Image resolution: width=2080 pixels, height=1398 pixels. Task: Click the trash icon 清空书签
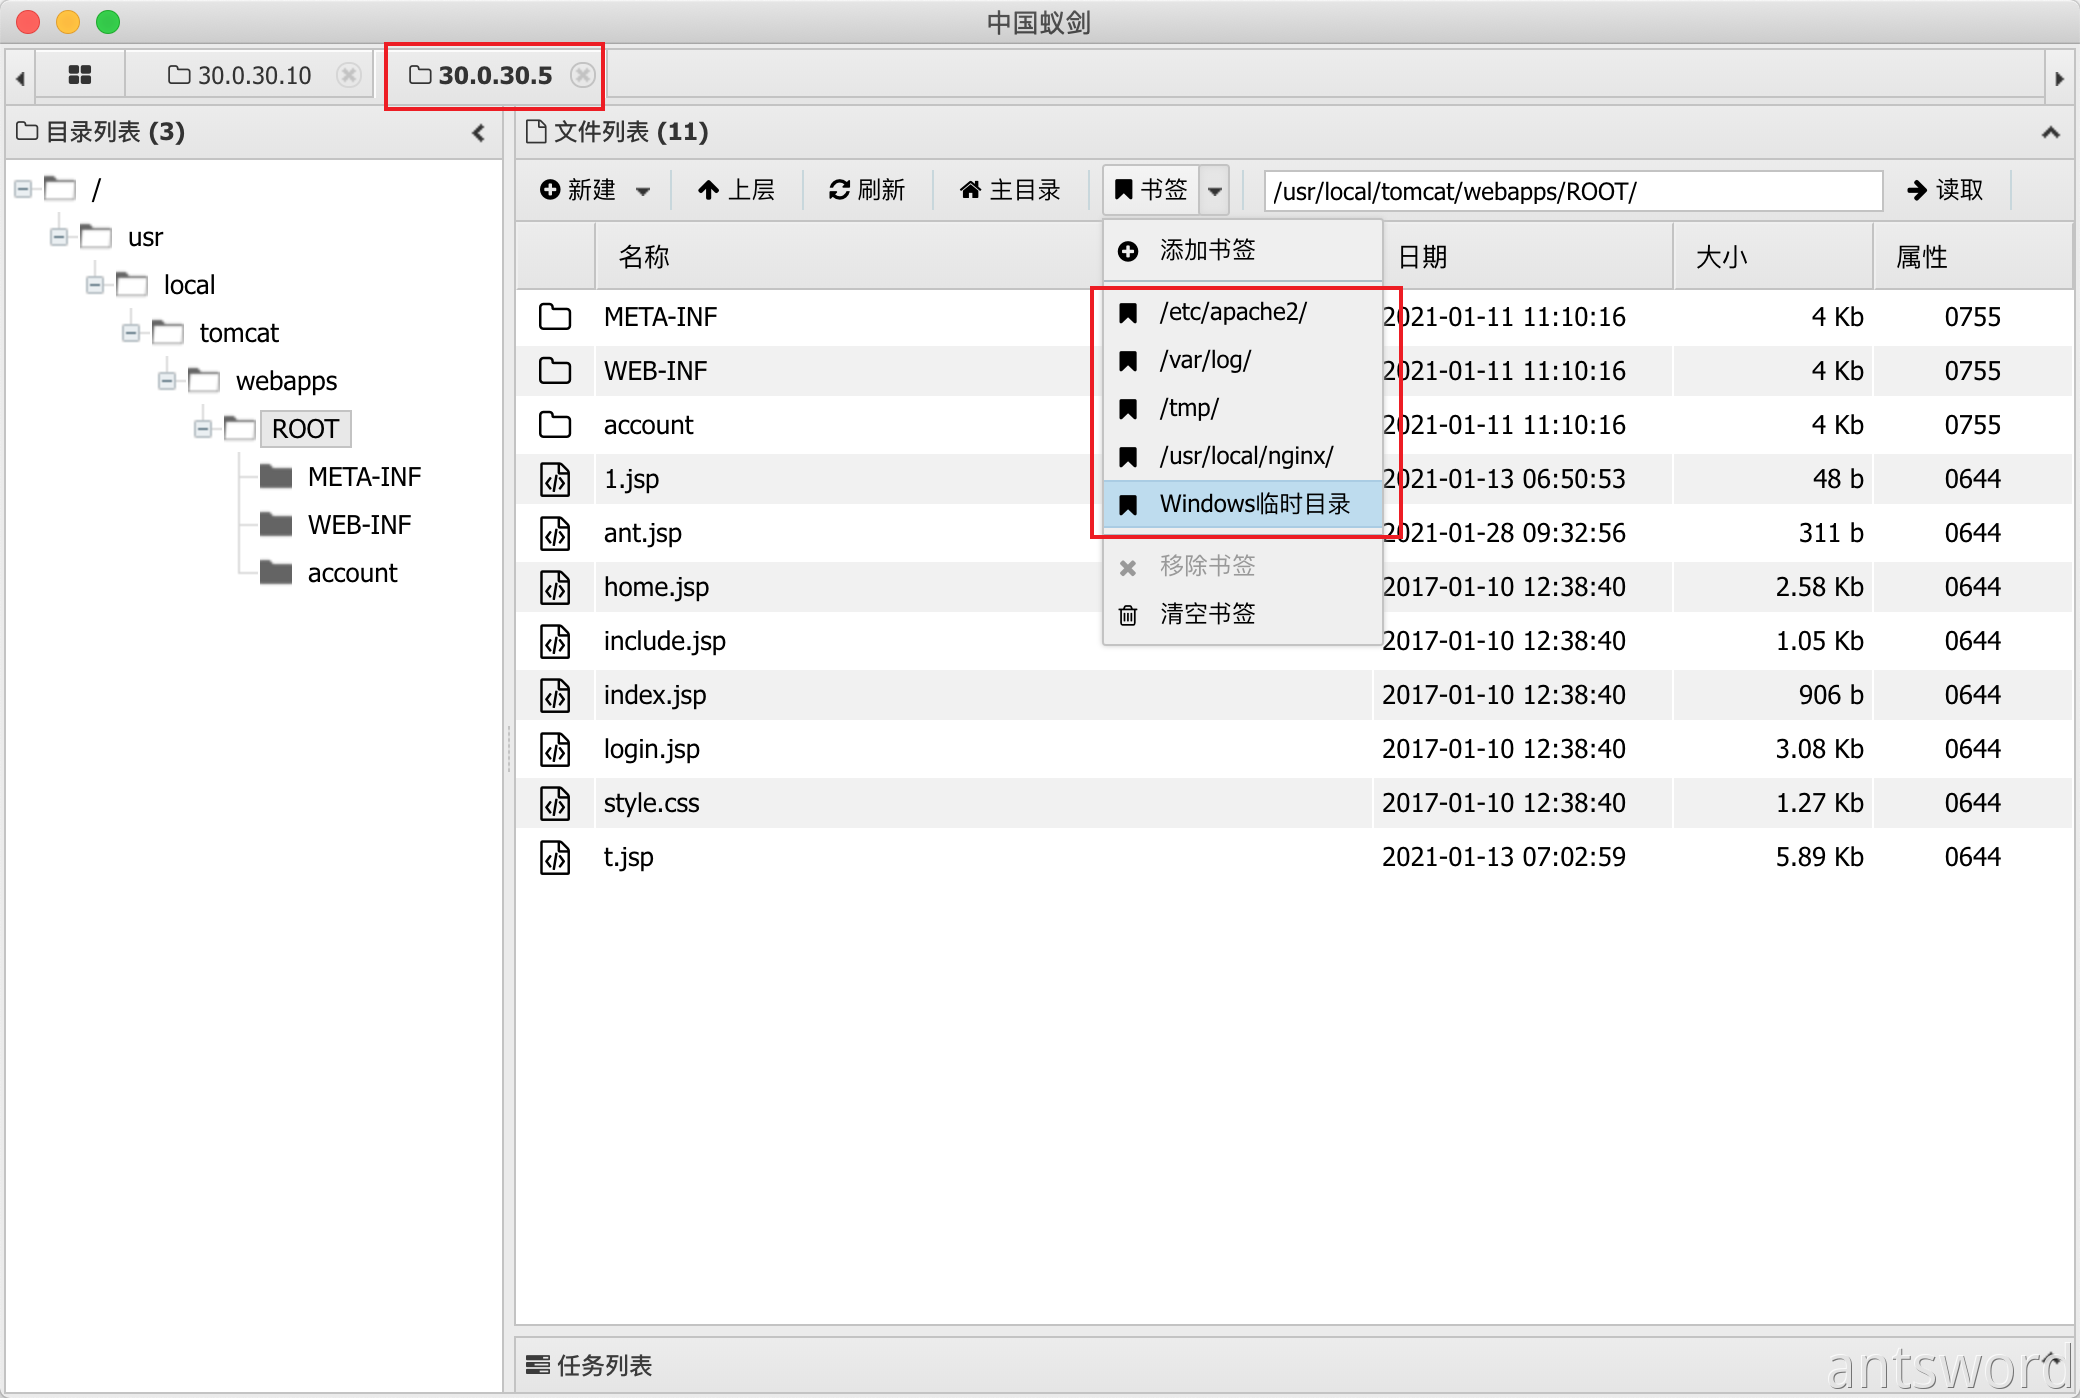[x=1128, y=614]
